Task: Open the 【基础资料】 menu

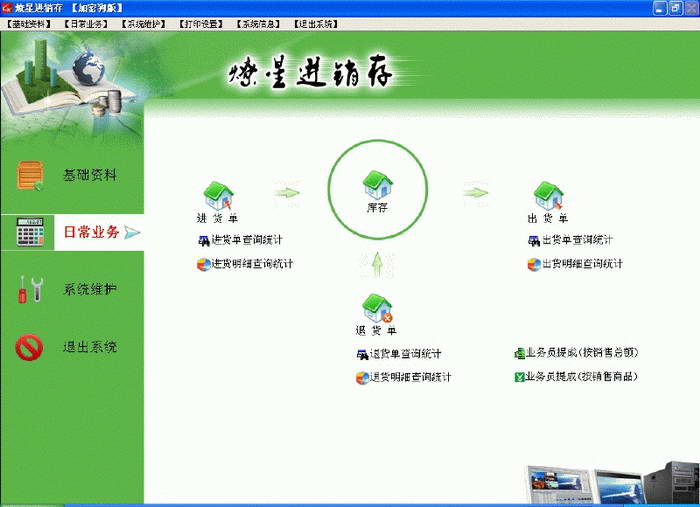Action: [x=29, y=24]
